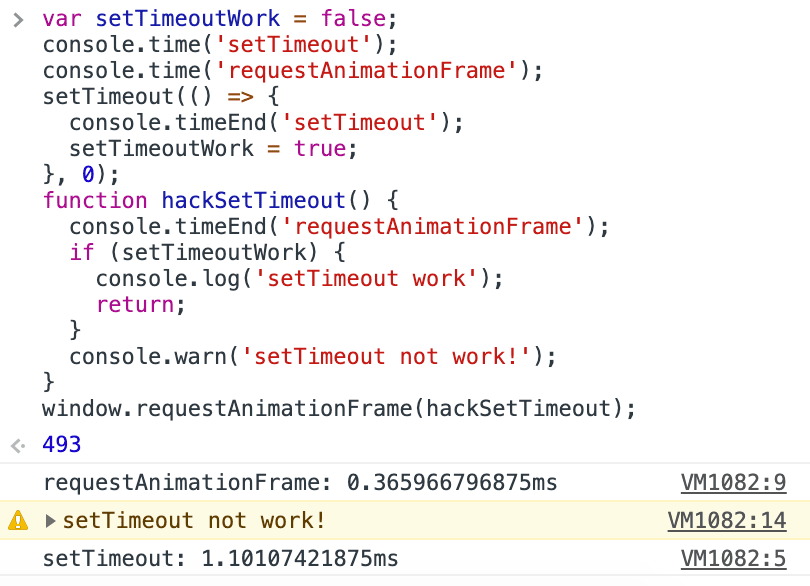Click the return value arrow icon
Image resolution: width=810 pixels, height=586 pixels.
coord(18,445)
